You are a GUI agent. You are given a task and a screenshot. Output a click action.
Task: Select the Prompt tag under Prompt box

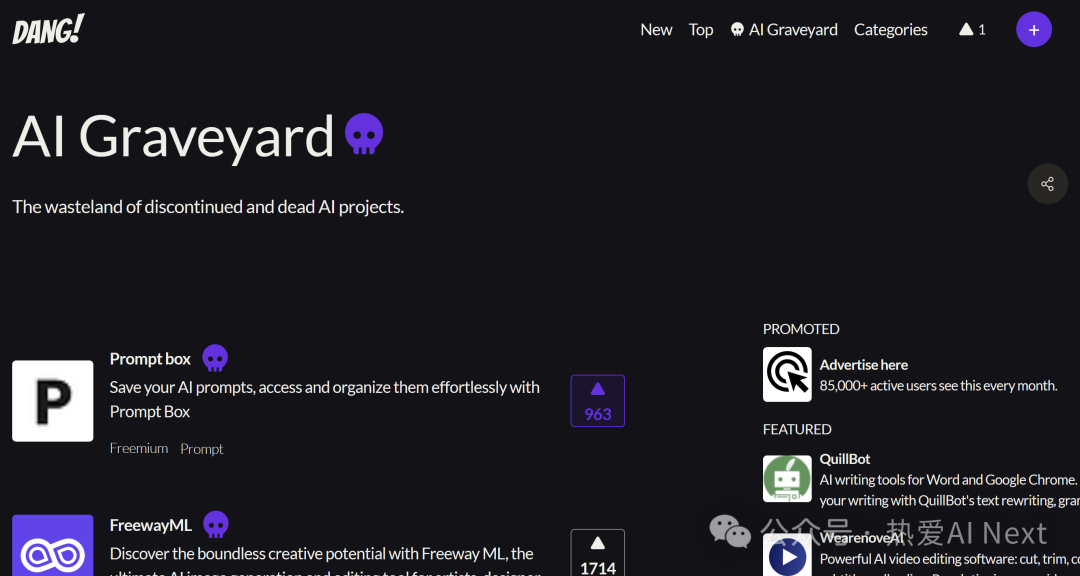[202, 449]
